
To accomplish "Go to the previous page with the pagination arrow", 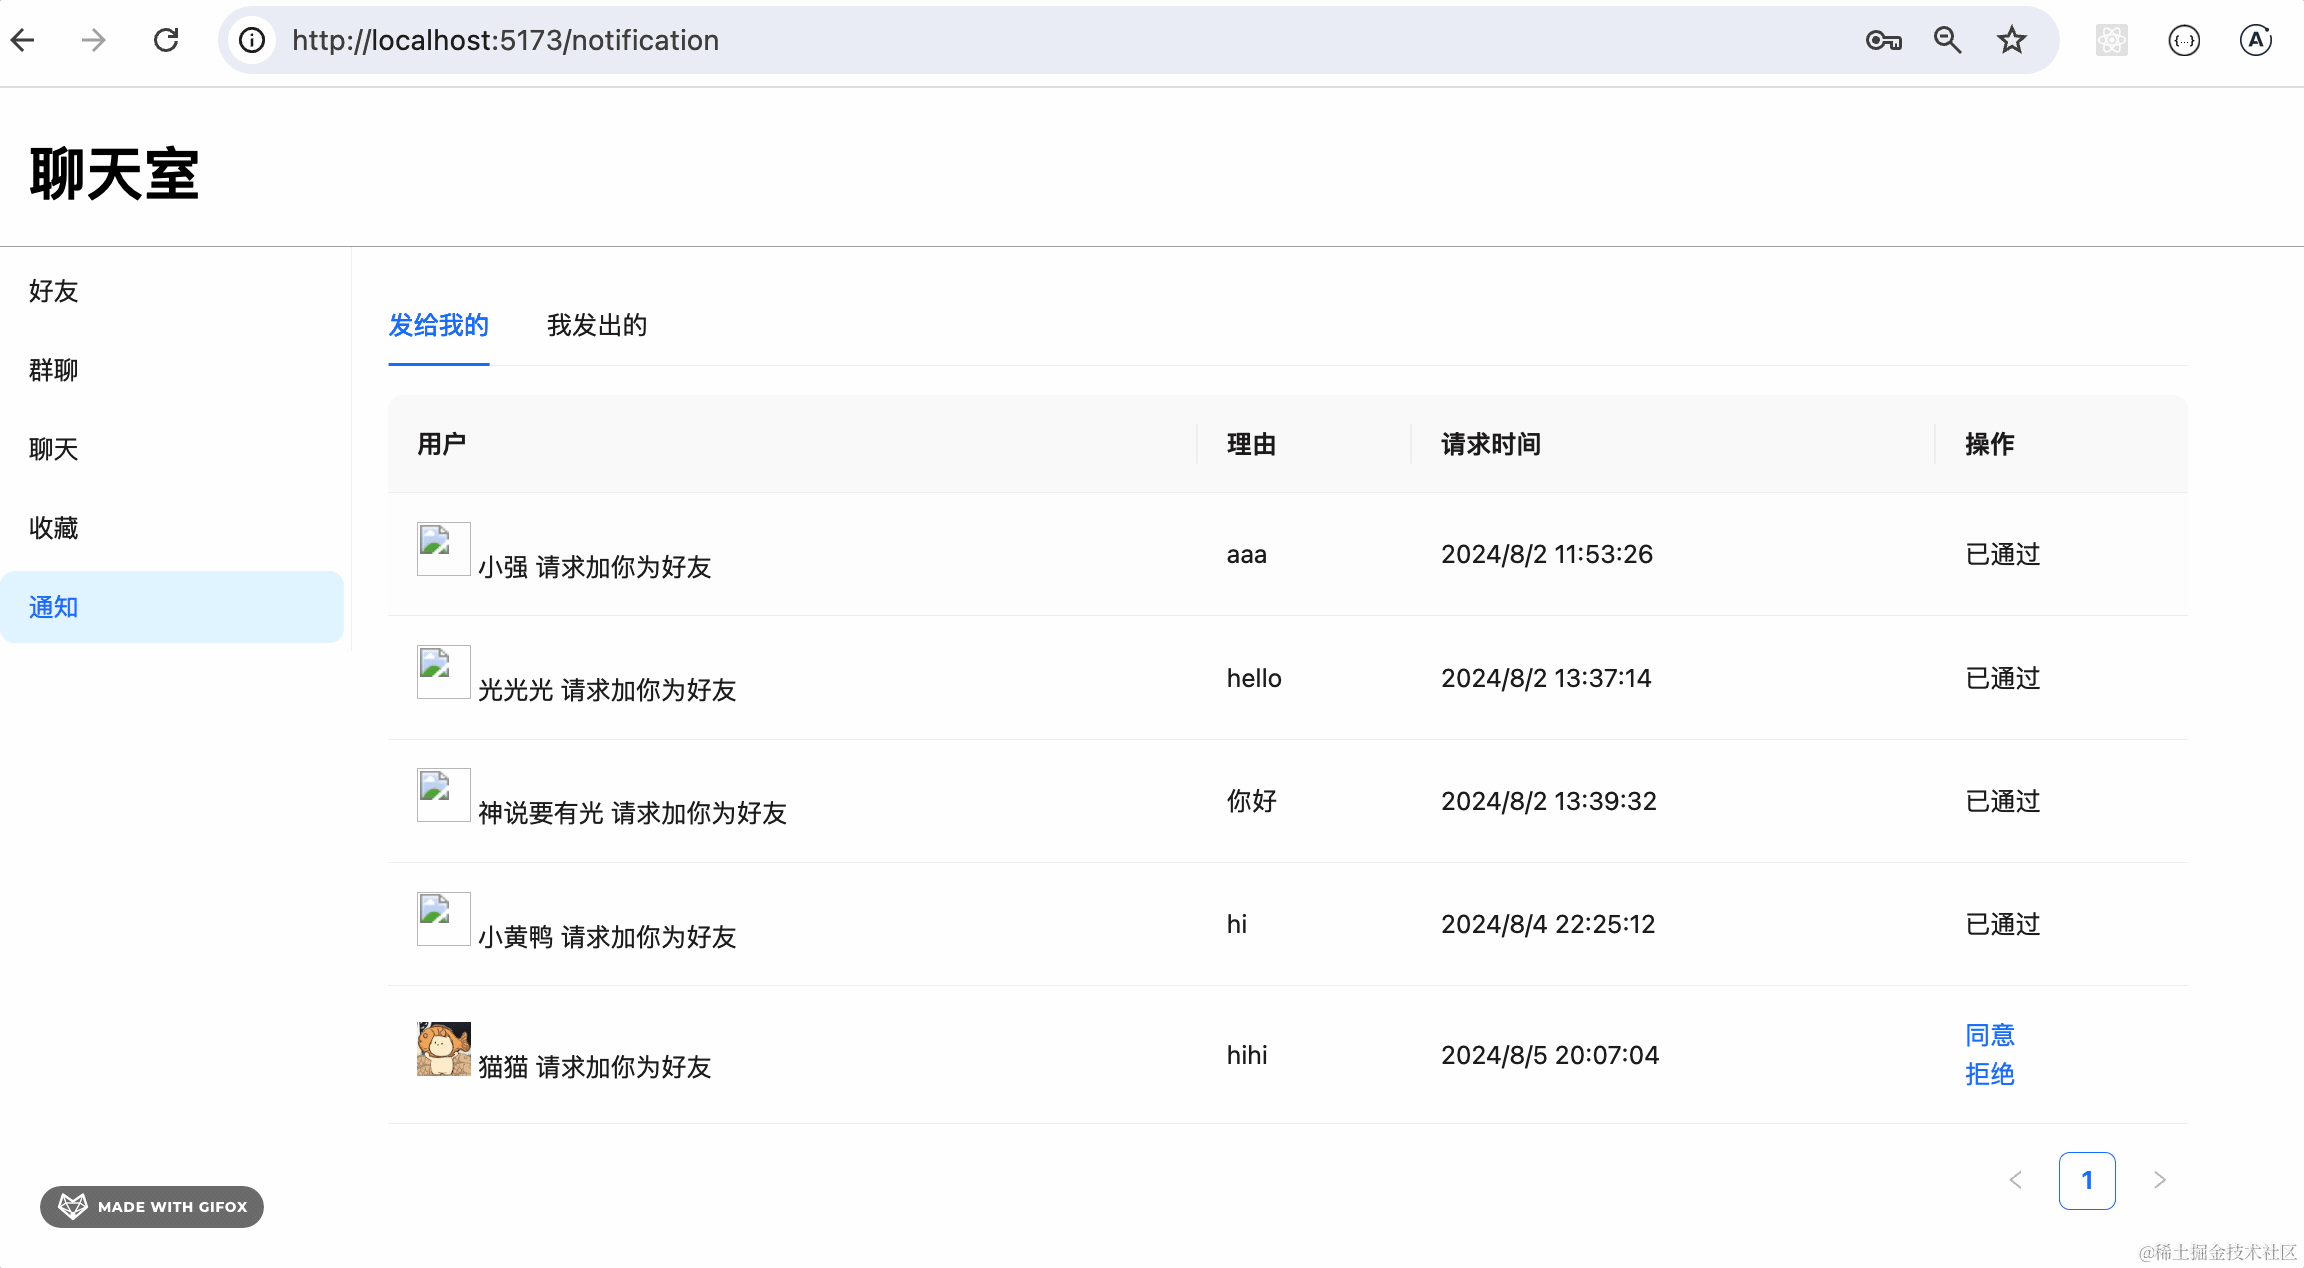I will [x=2015, y=1180].
